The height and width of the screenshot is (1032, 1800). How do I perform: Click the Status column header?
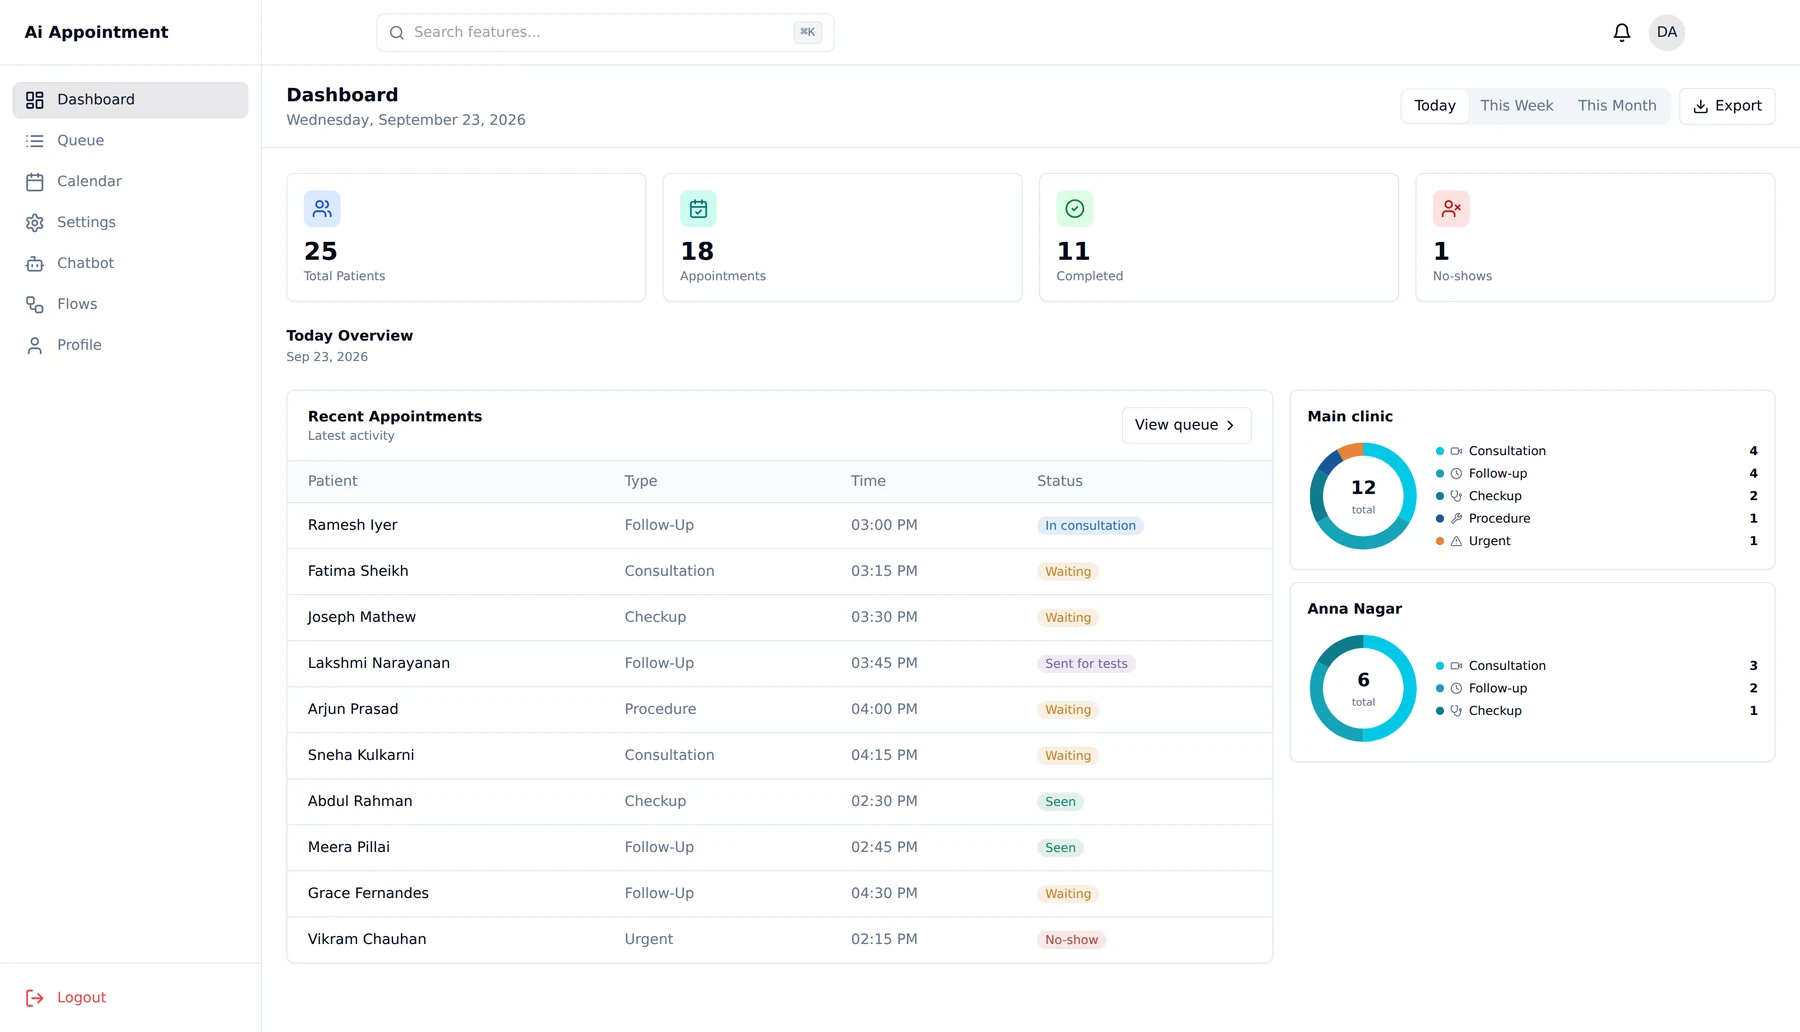(1059, 482)
